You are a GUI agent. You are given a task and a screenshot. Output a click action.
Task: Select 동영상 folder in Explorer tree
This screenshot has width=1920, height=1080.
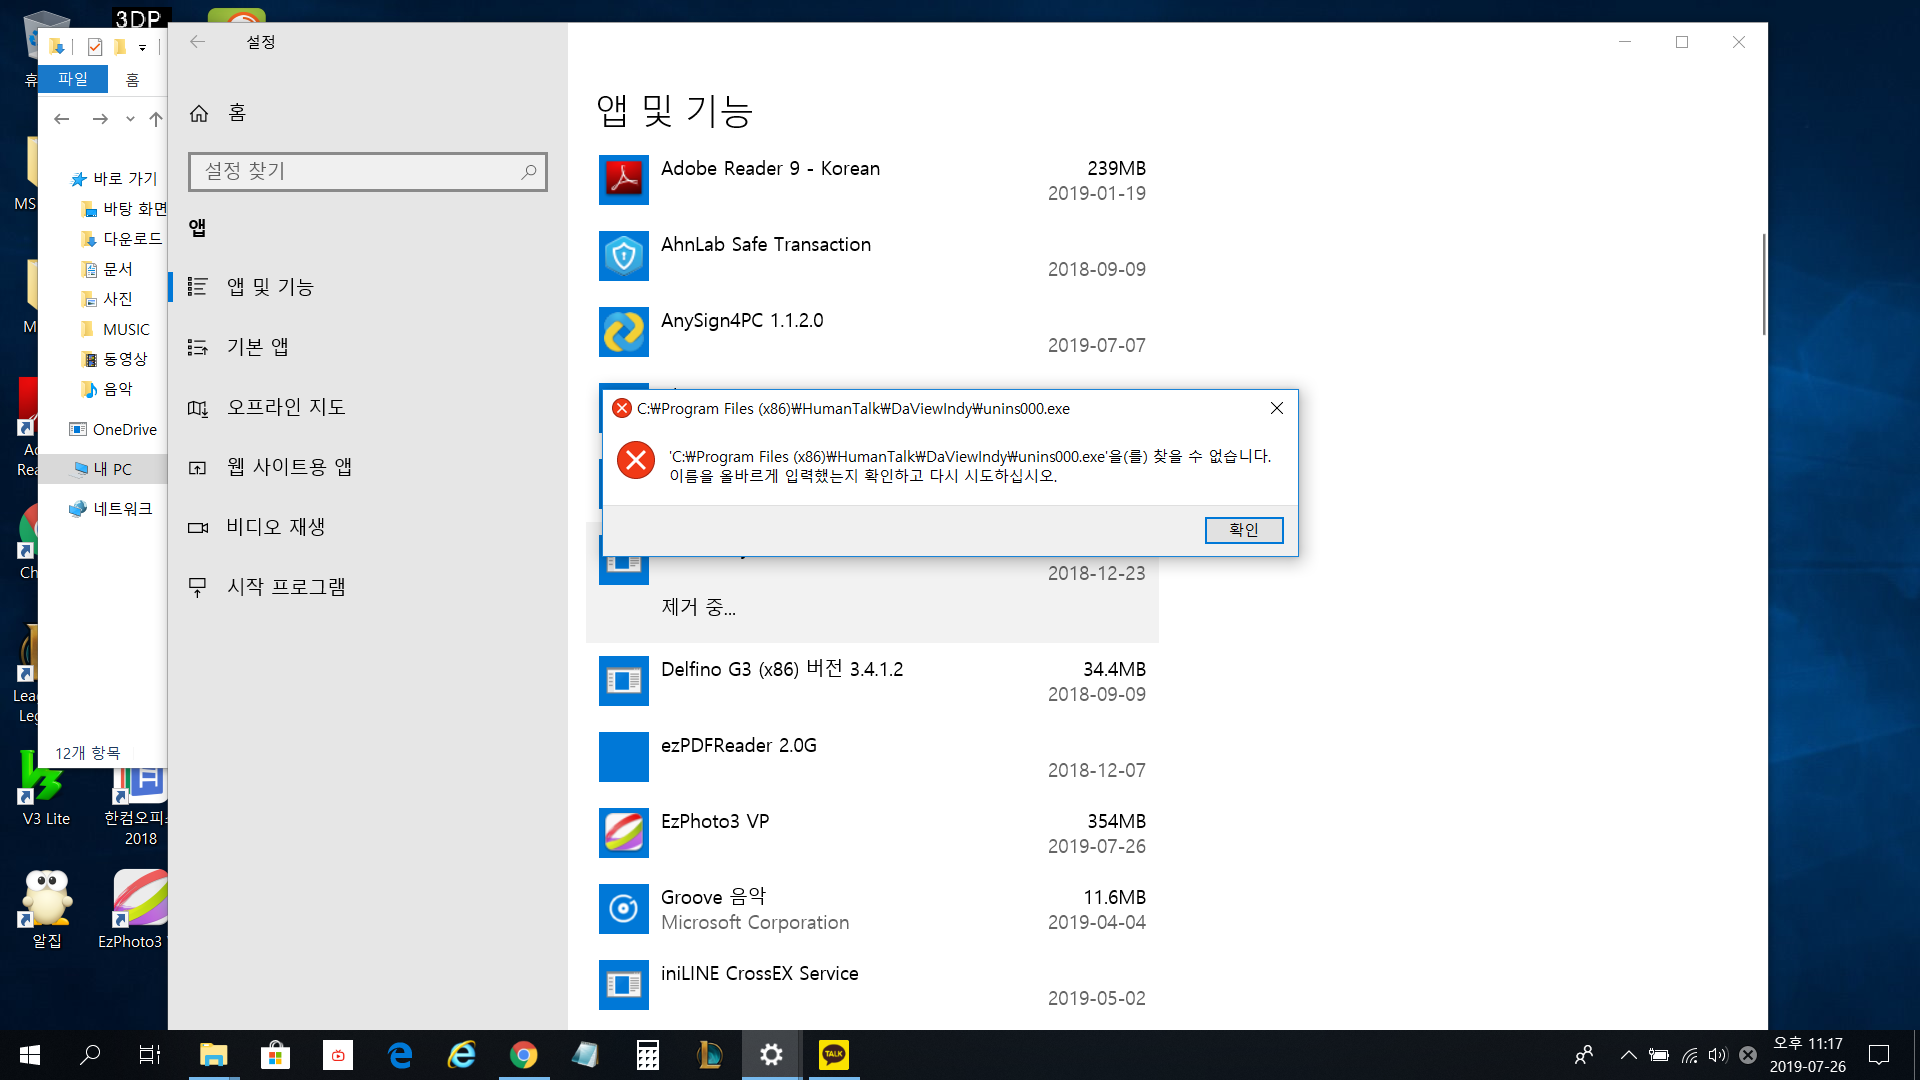115,359
